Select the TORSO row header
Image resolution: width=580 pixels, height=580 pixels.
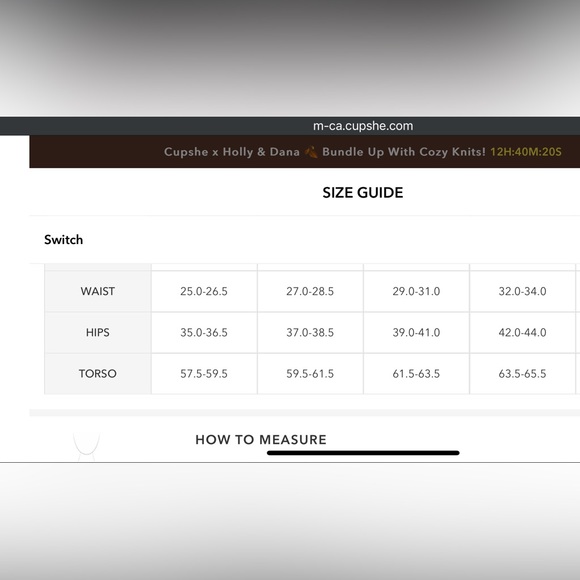click(x=98, y=373)
